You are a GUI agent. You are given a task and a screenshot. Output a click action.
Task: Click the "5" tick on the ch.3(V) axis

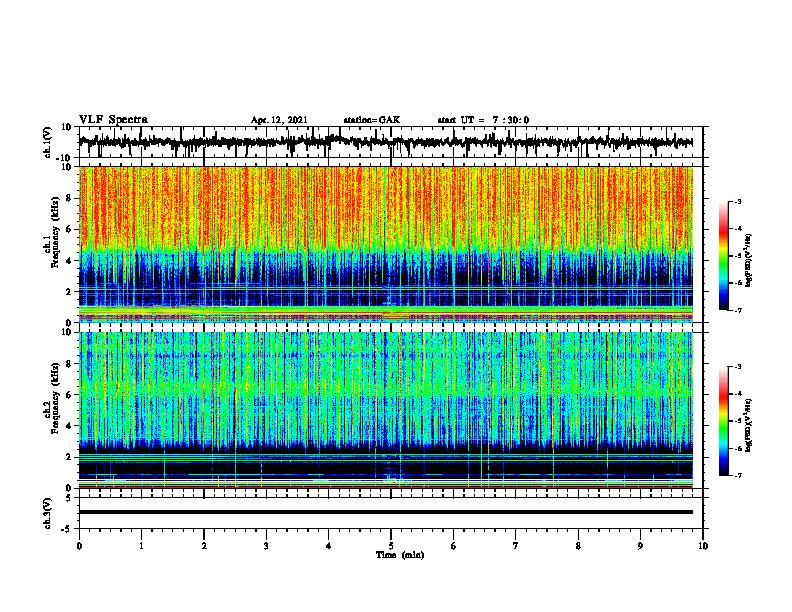click(70, 498)
